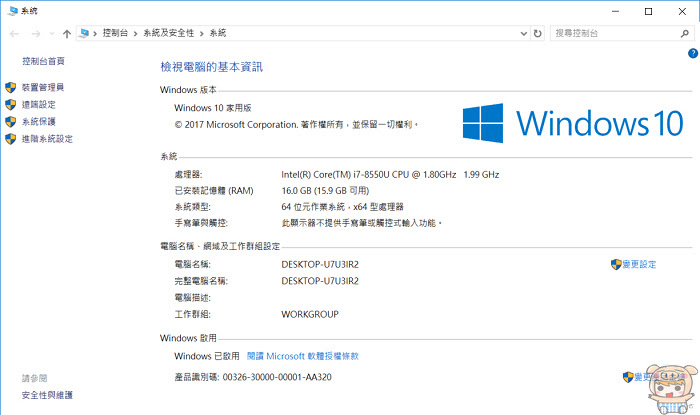Click the shield icon beside 變更設定

616,264
